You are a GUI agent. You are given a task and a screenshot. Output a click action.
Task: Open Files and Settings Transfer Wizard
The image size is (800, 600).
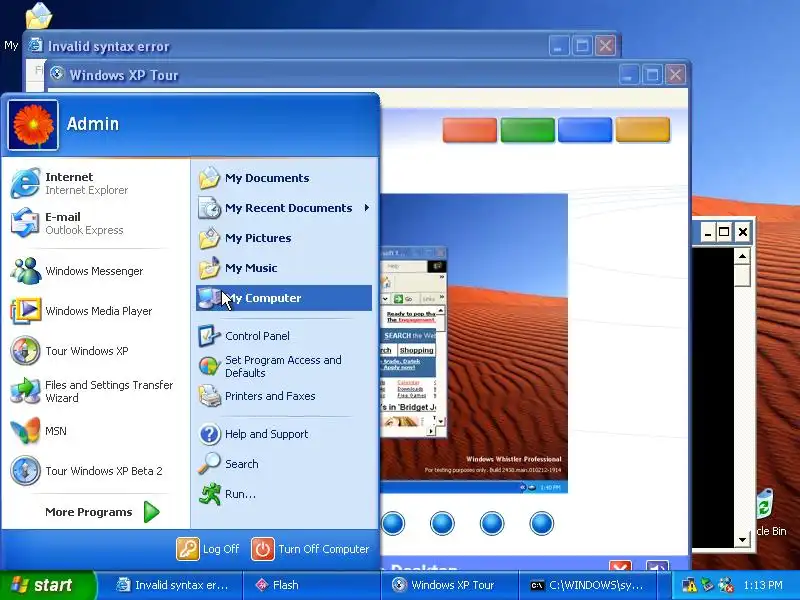pos(95,391)
